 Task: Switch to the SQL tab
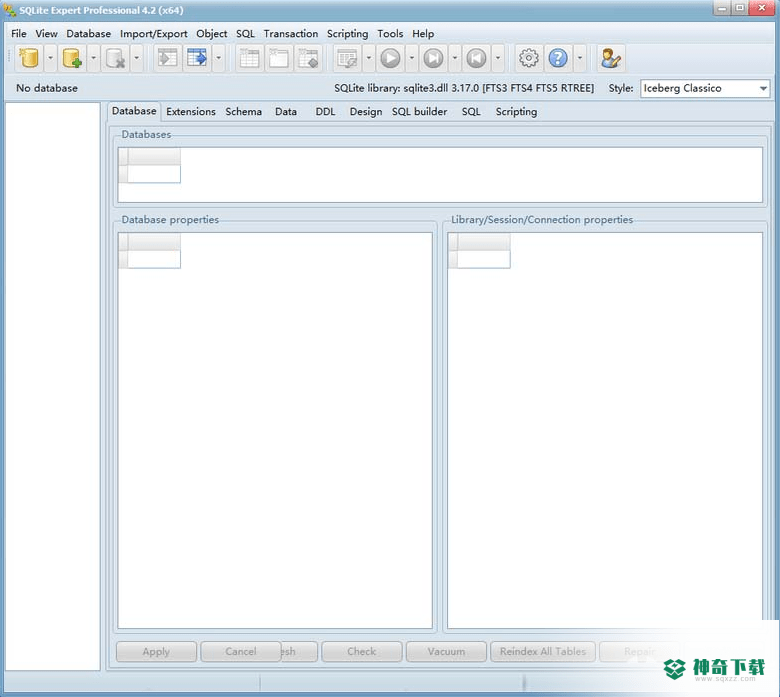pyautogui.click(x=471, y=112)
